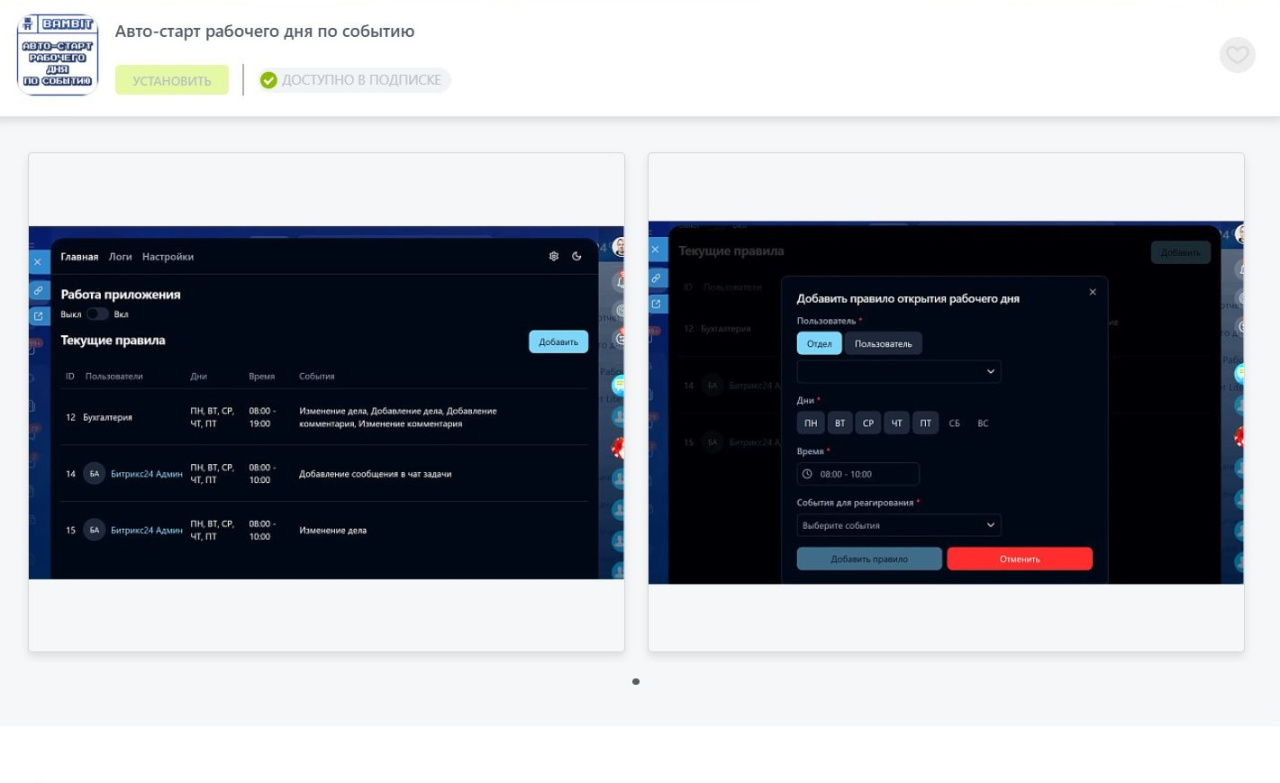Toggle the СБ day button
Image resolution: width=1280 pixels, height=783 pixels.
[954, 423]
